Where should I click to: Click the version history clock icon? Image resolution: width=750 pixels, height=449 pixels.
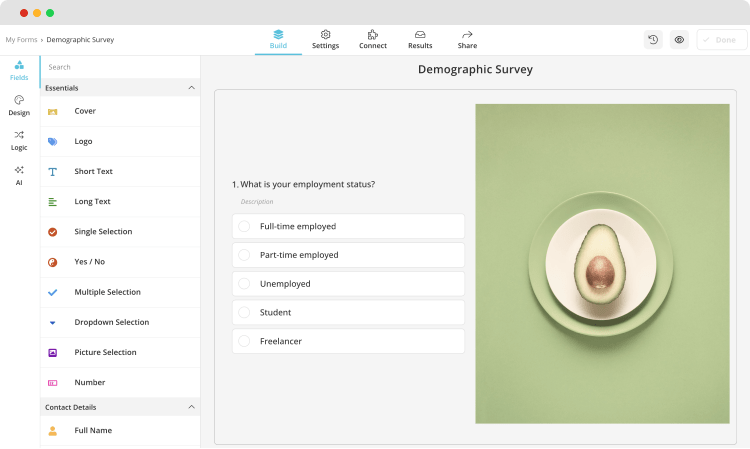[653, 40]
